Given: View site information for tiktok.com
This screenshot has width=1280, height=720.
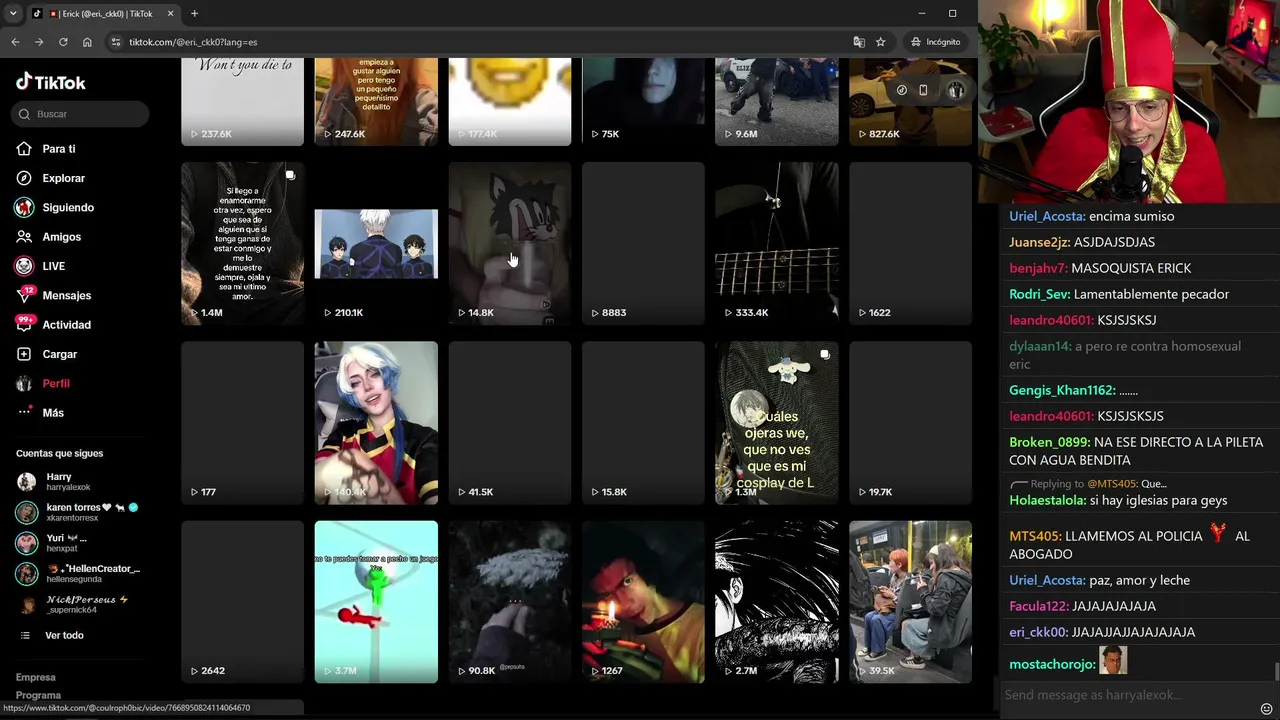Looking at the screenshot, I should pos(116,42).
